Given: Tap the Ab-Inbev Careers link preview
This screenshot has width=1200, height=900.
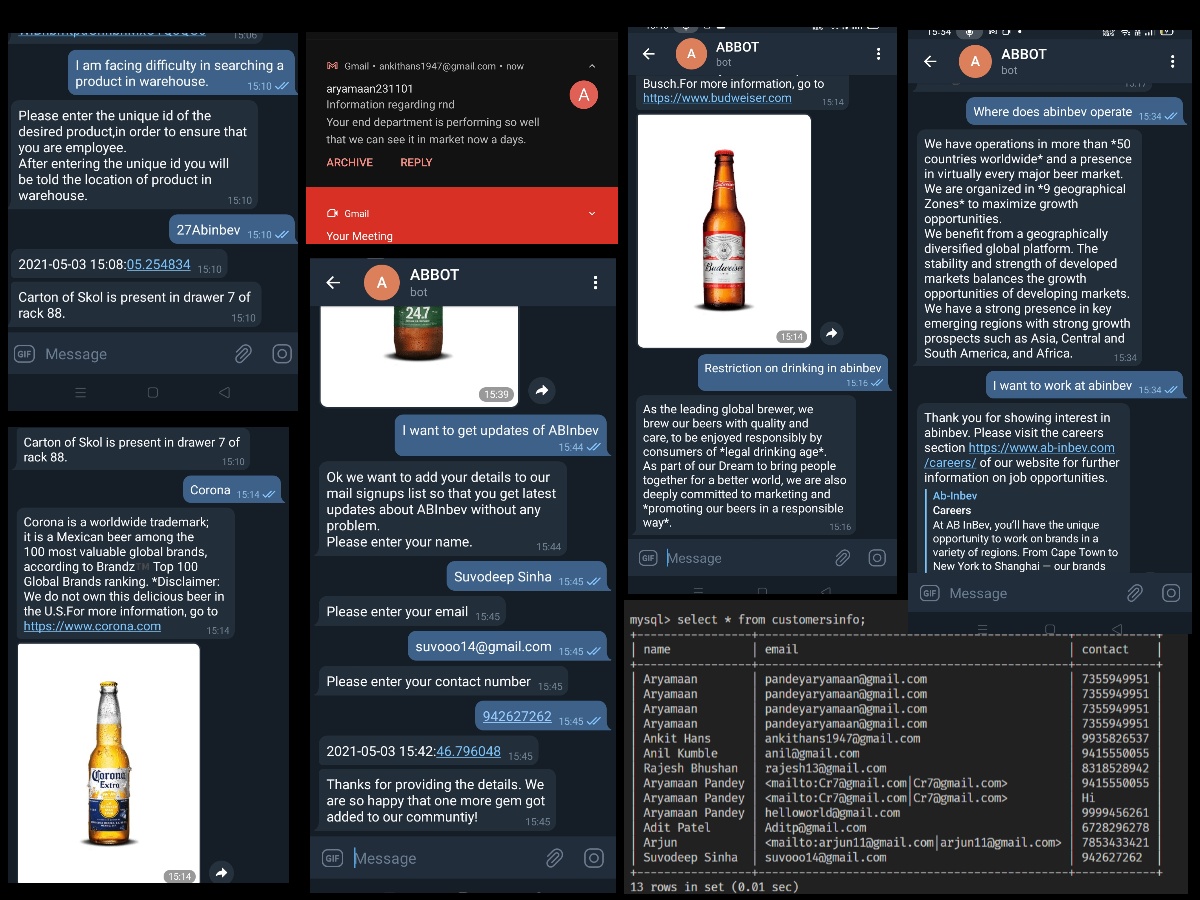Looking at the screenshot, I should coord(1025,530).
